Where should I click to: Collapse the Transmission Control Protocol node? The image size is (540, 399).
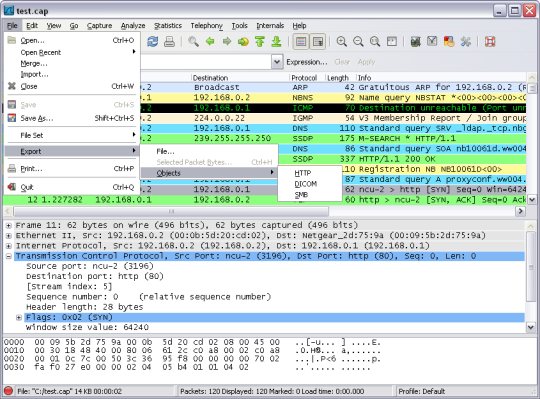9,256
